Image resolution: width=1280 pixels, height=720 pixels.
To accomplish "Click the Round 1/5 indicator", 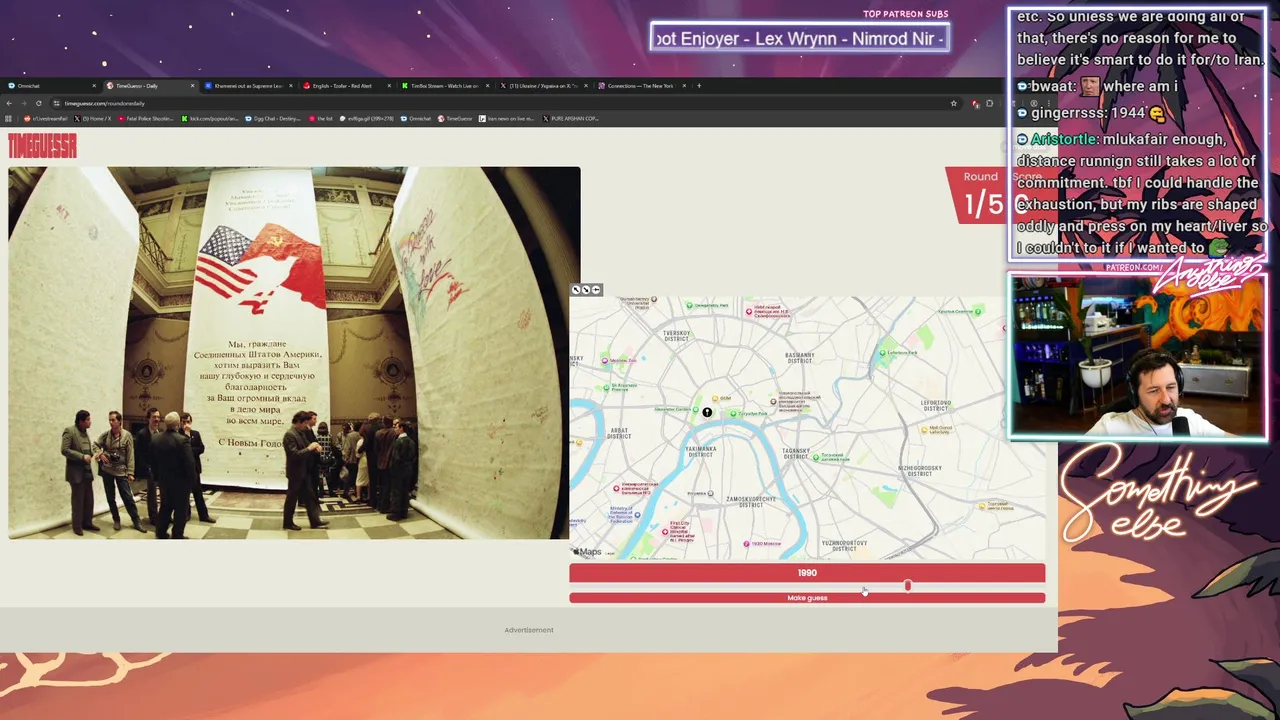I will [981, 195].
